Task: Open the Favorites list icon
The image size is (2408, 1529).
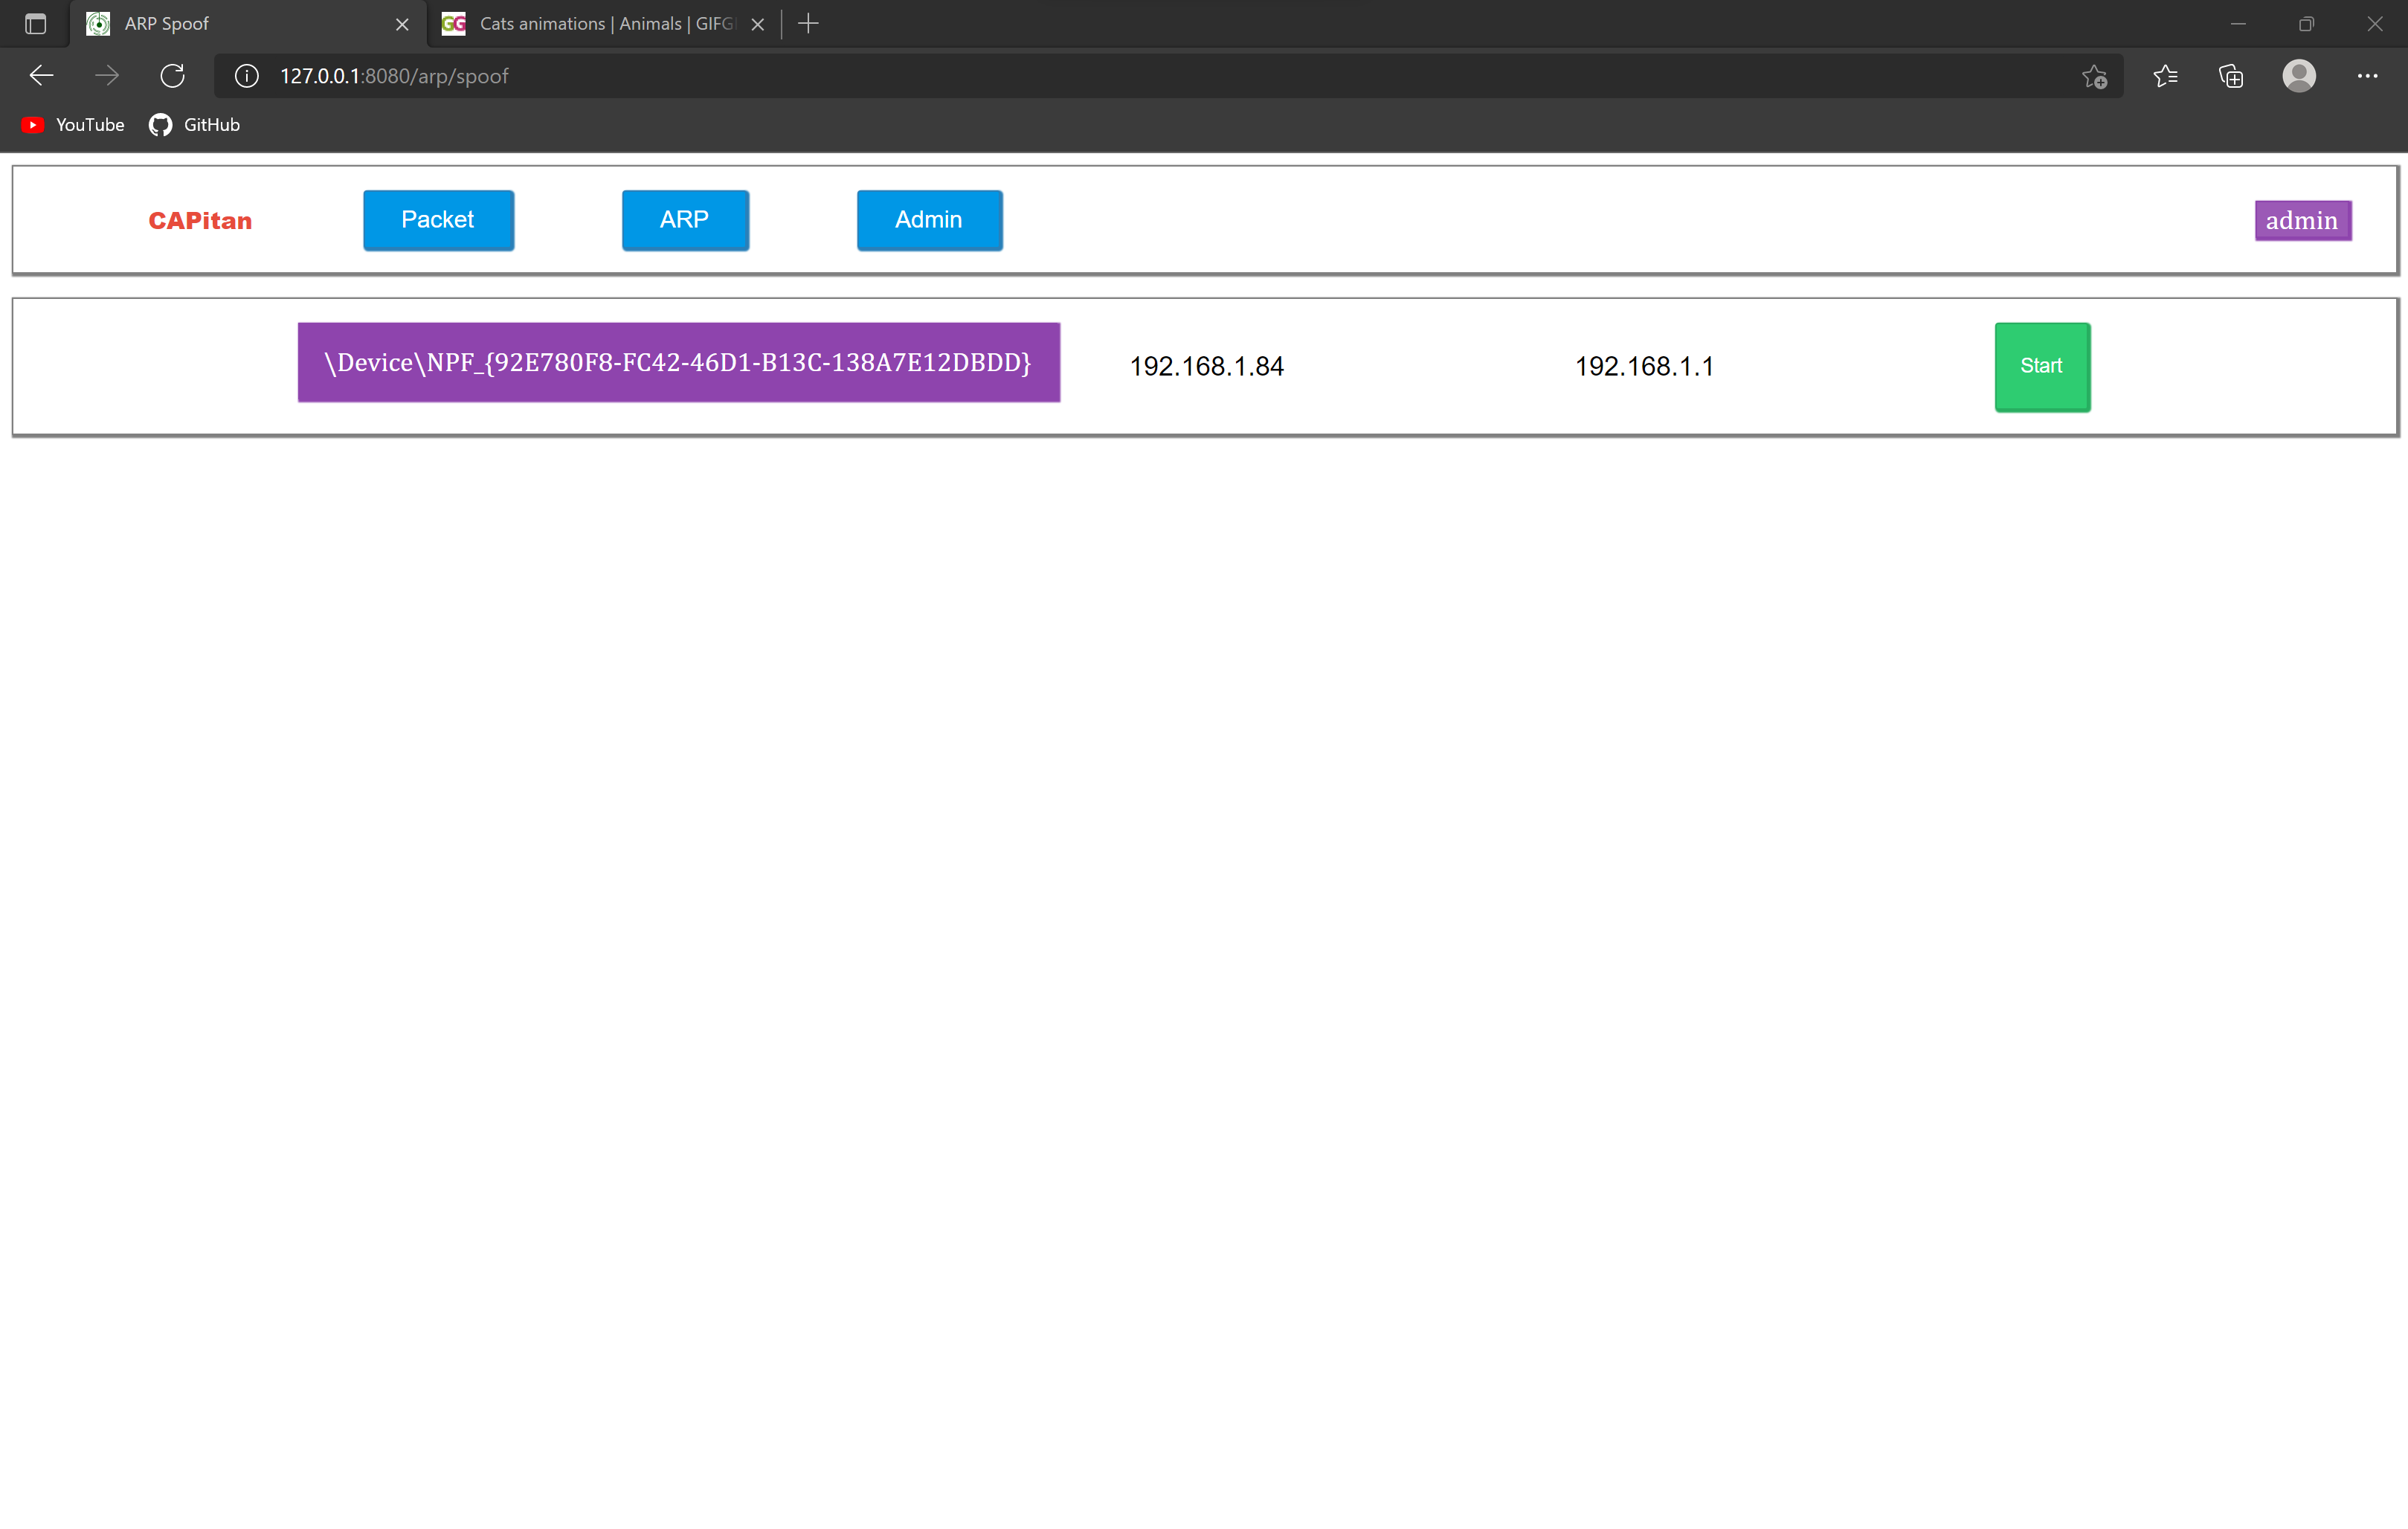Action: [x=2165, y=76]
